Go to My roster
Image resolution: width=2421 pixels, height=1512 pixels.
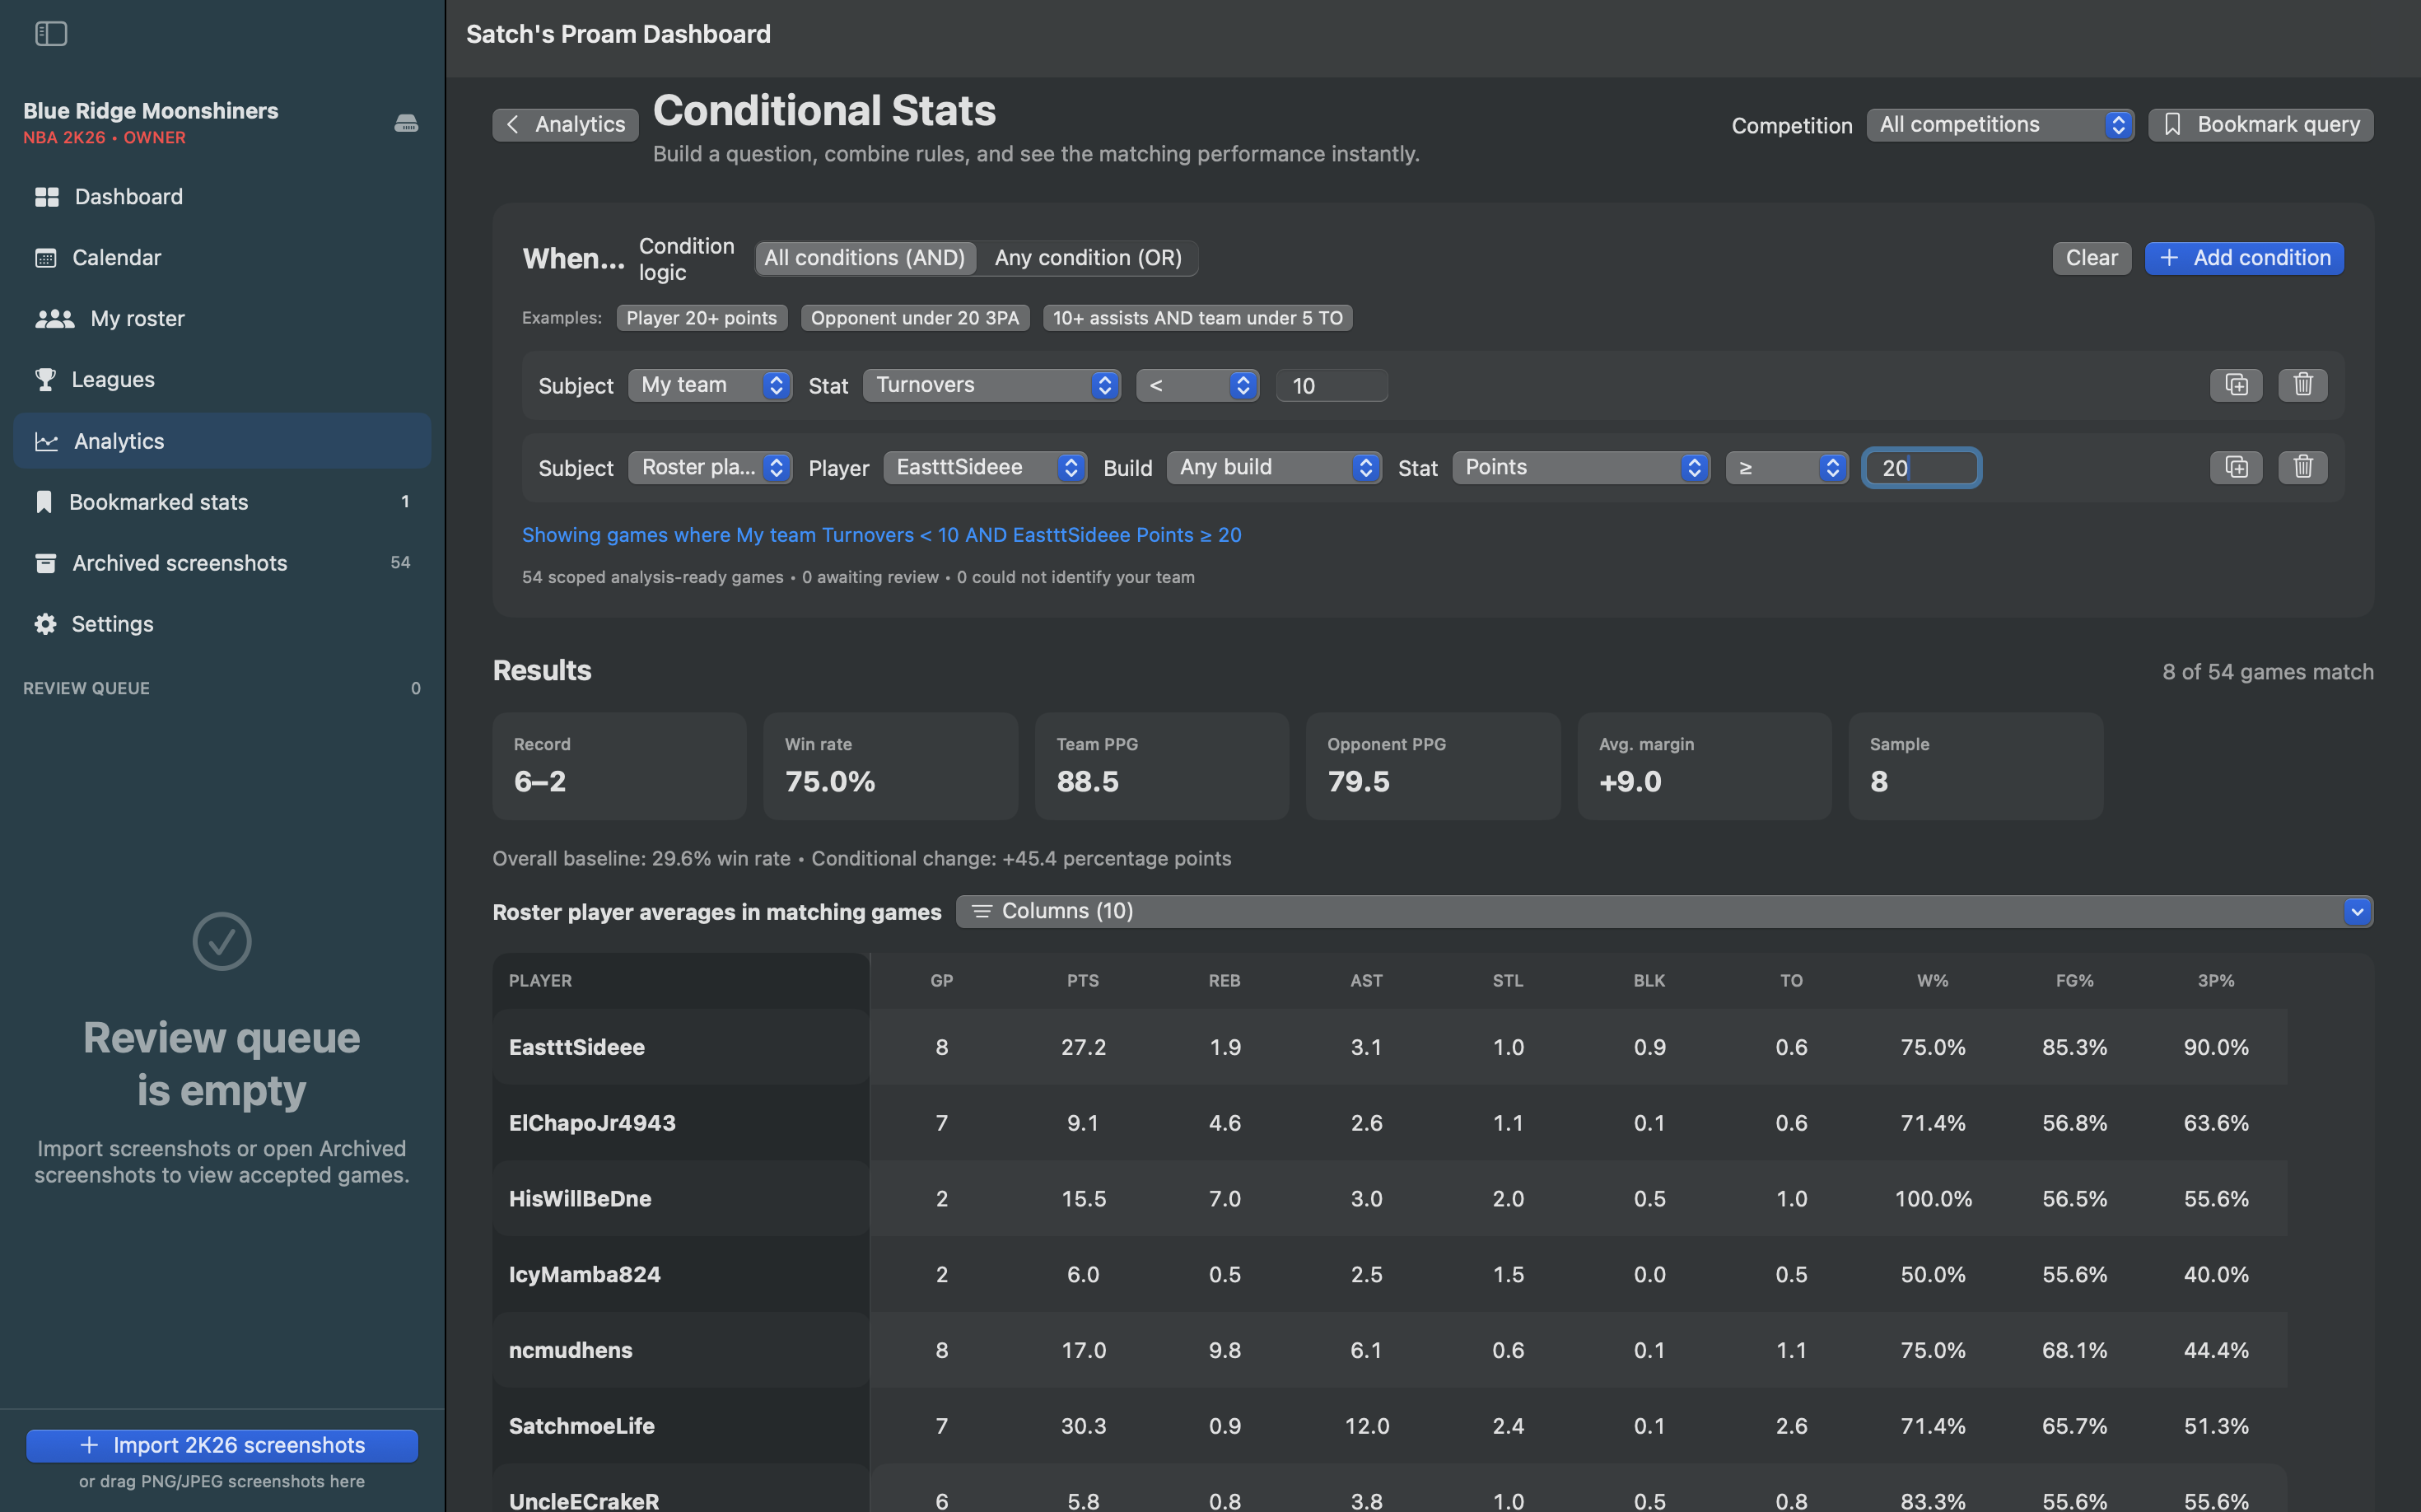[222, 318]
